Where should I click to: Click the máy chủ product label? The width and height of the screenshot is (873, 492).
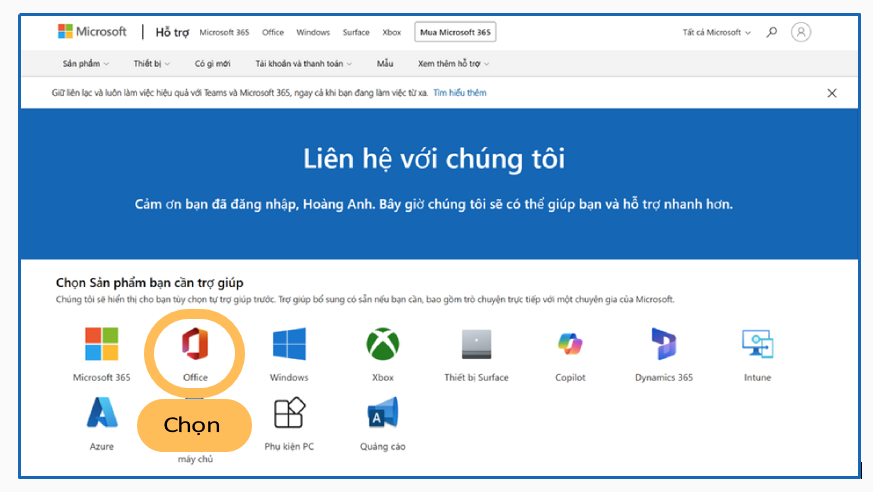tap(195, 459)
